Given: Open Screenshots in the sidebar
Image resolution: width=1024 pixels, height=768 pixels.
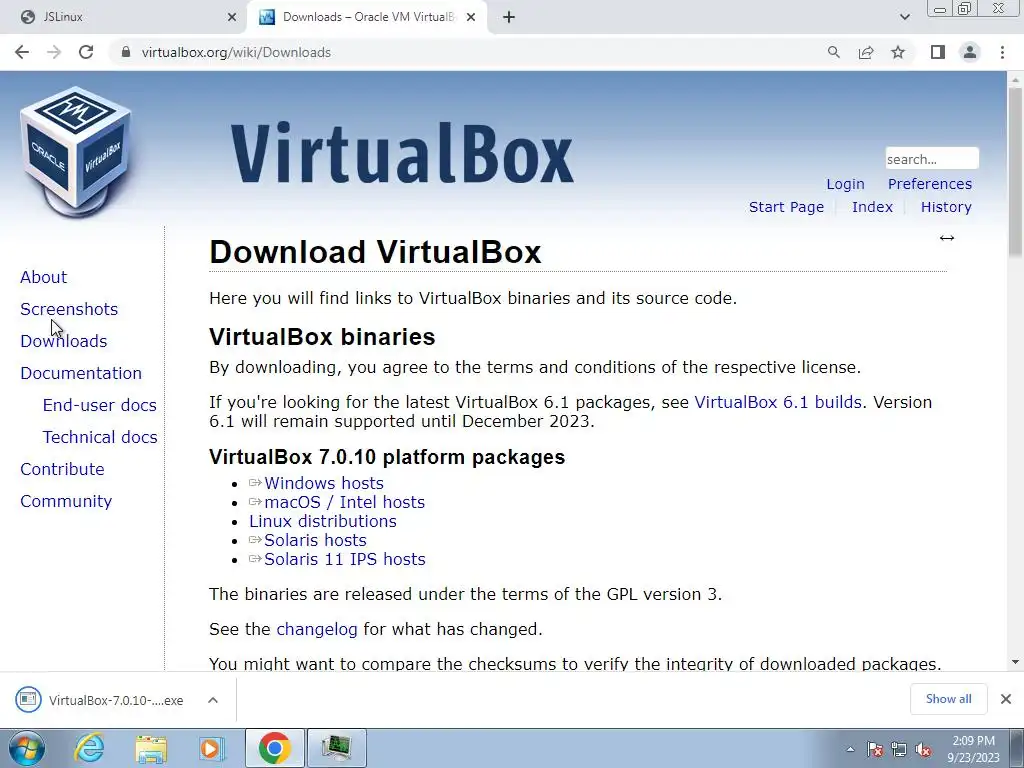Looking at the screenshot, I should (x=69, y=309).
